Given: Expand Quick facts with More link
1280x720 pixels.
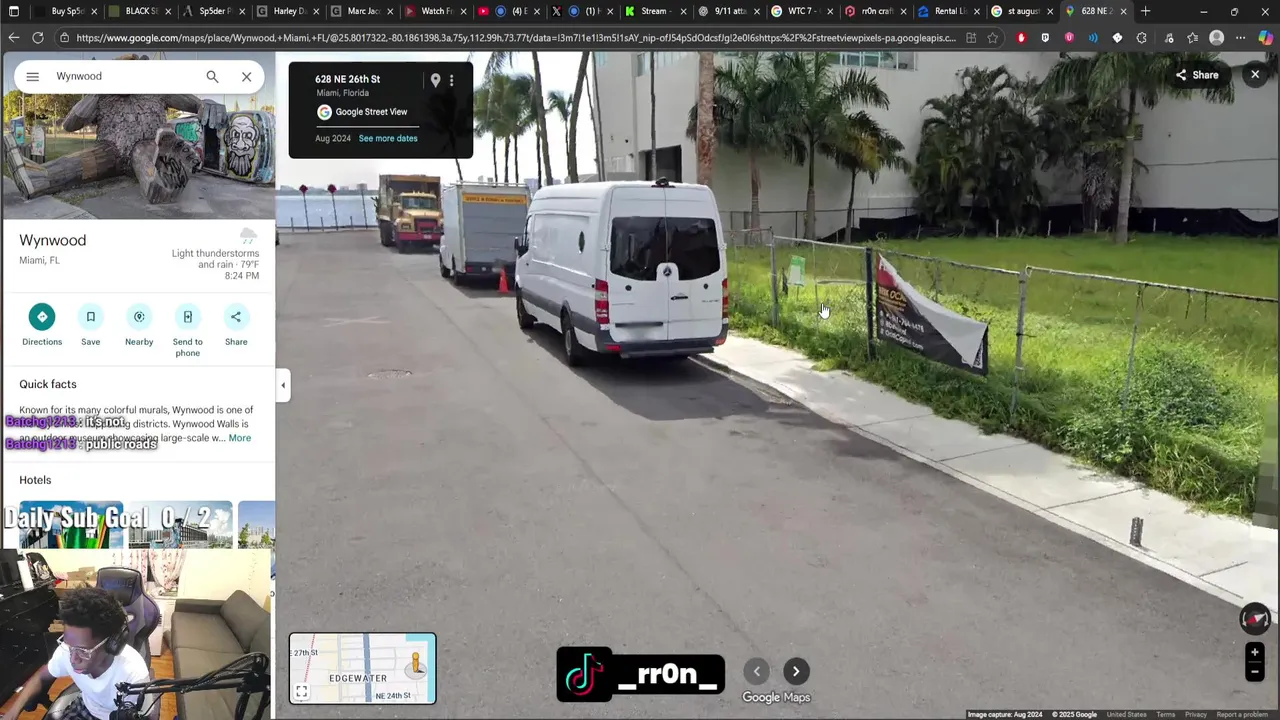Looking at the screenshot, I should (x=240, y=438).
